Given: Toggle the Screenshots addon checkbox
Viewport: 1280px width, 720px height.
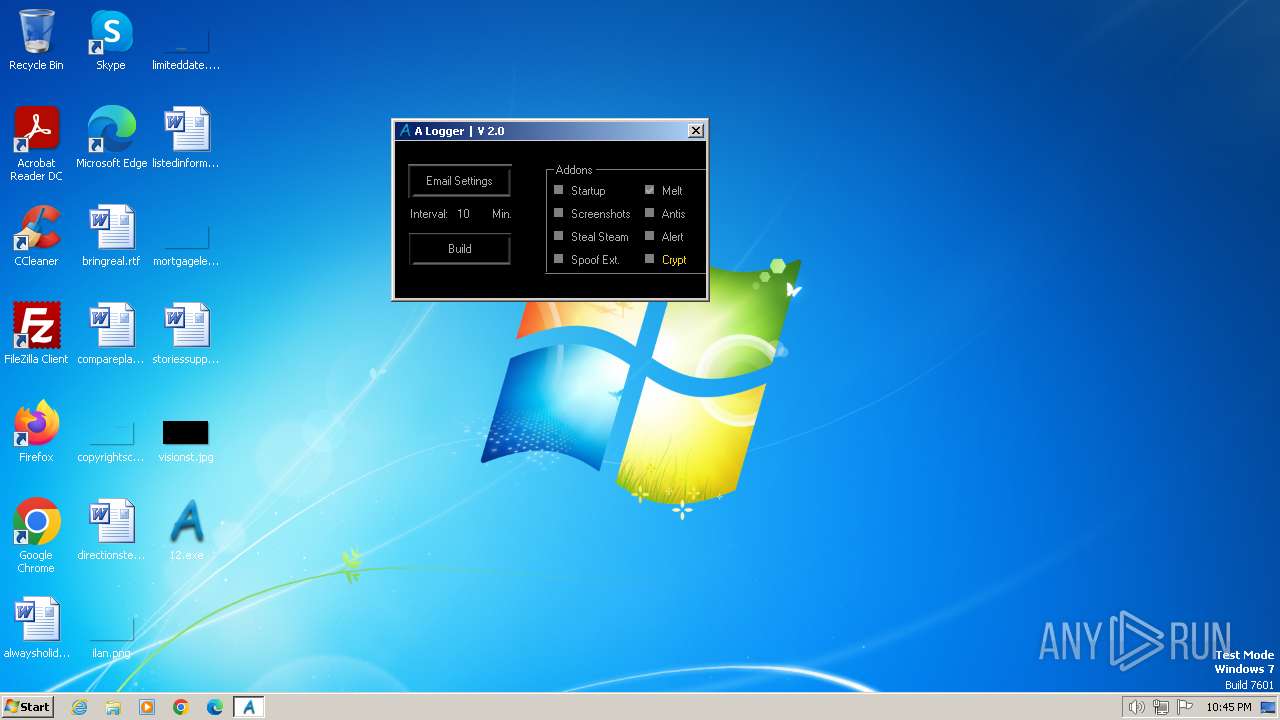Looking at the screenshot, I should click(559, 213).
